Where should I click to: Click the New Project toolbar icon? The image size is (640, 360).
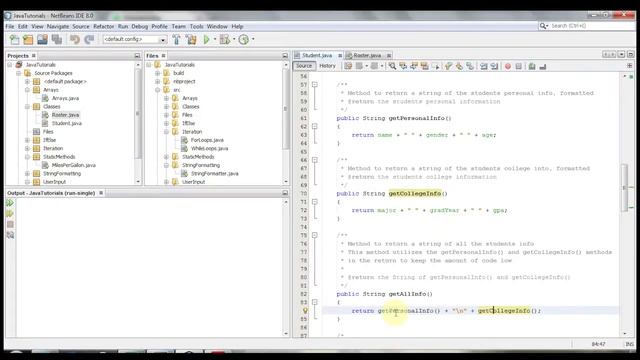pyautogui.click(x=28, y=40)
